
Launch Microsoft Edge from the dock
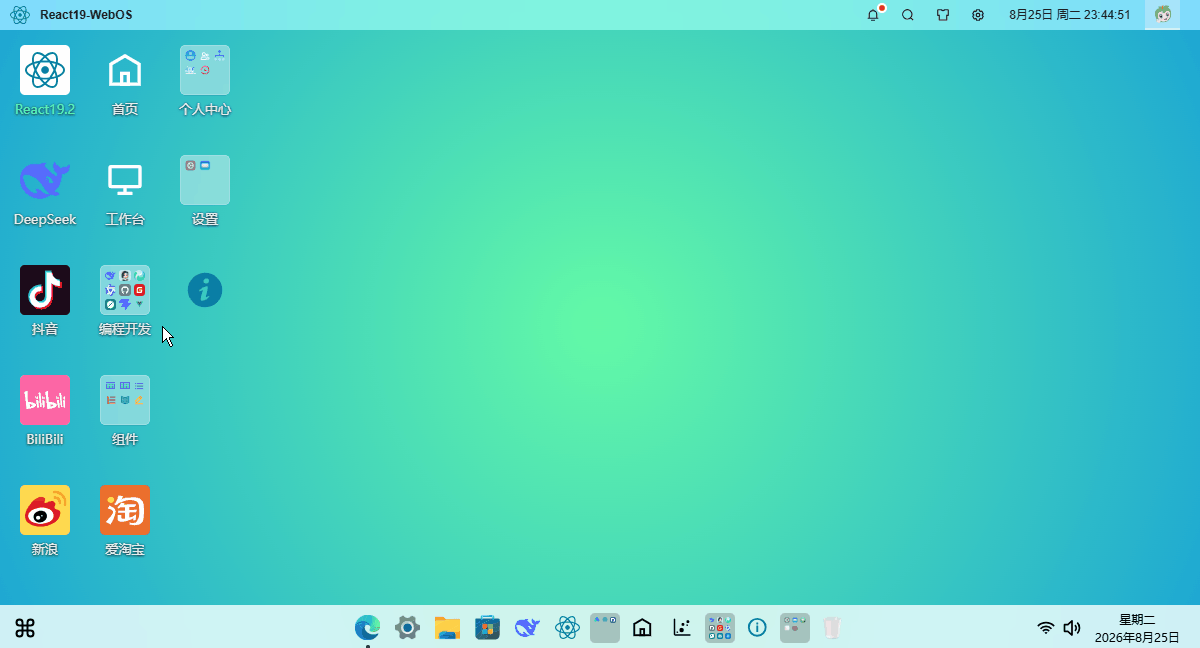point(367,628)
